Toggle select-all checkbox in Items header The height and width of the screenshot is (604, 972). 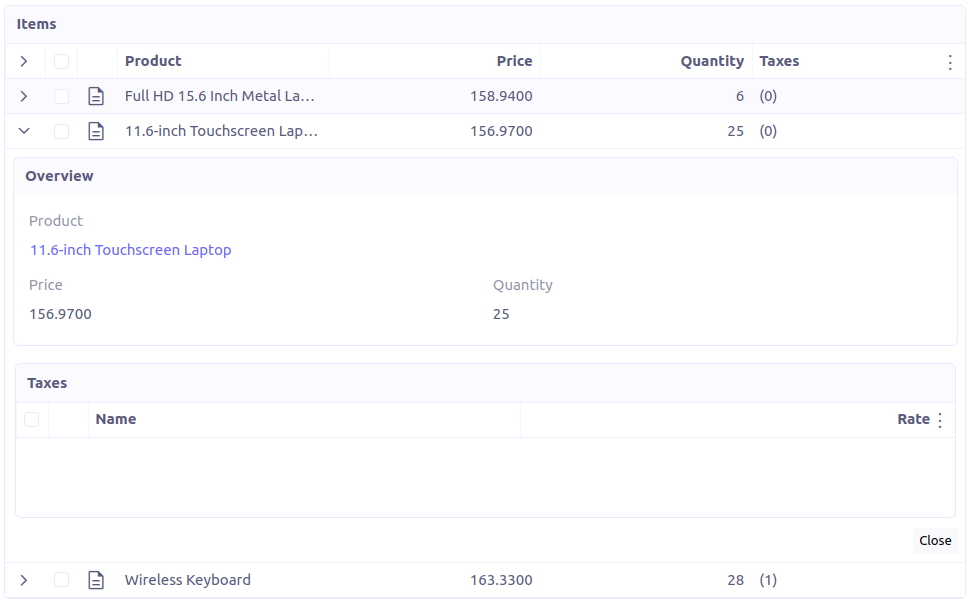click(62, 61)
